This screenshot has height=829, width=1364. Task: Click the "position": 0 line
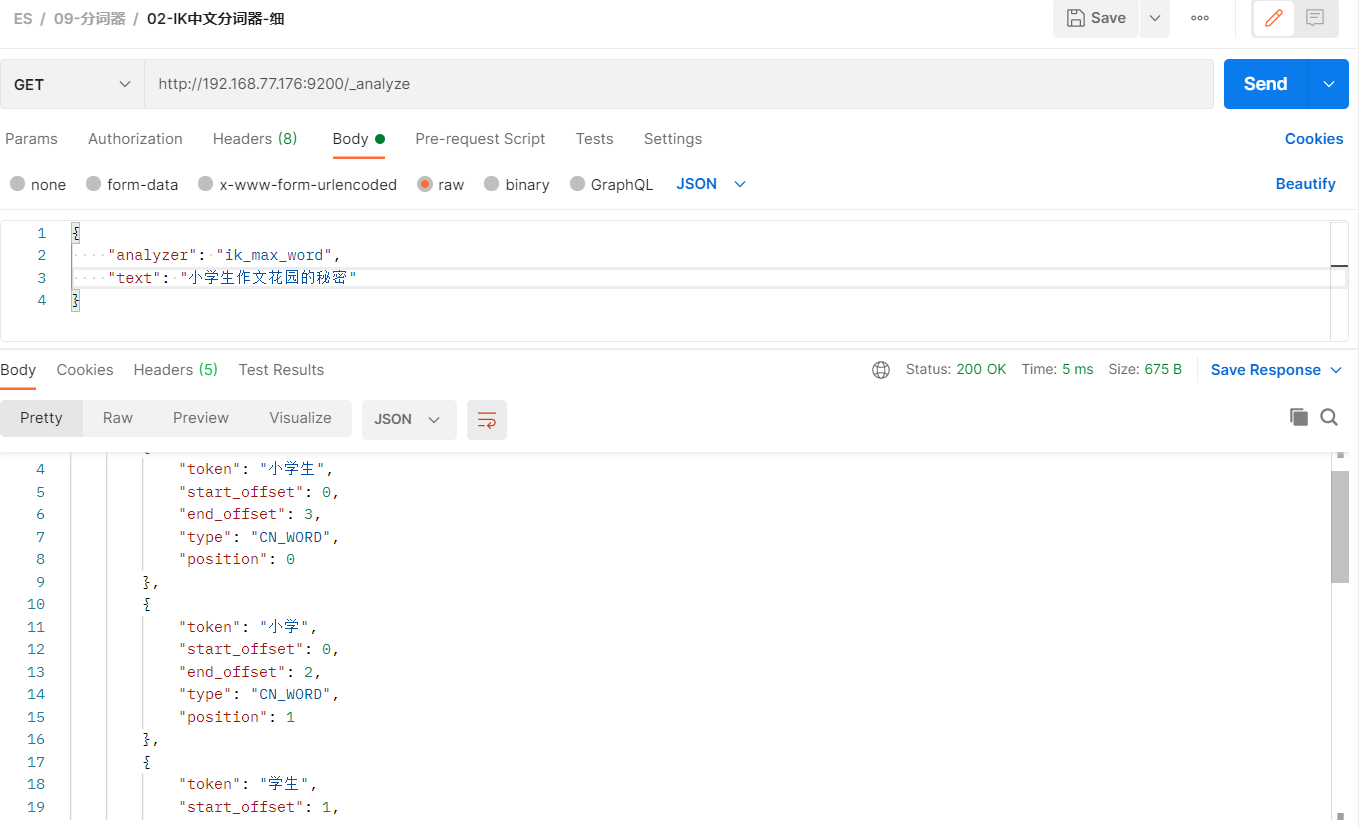(x=237, y=559)
